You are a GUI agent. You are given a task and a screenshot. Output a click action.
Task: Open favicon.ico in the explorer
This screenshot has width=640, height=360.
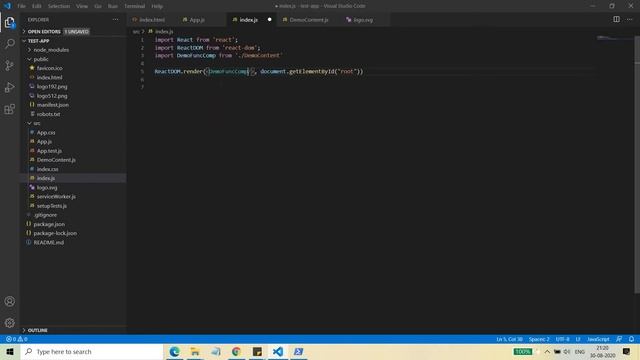click(x=49, y=68)
